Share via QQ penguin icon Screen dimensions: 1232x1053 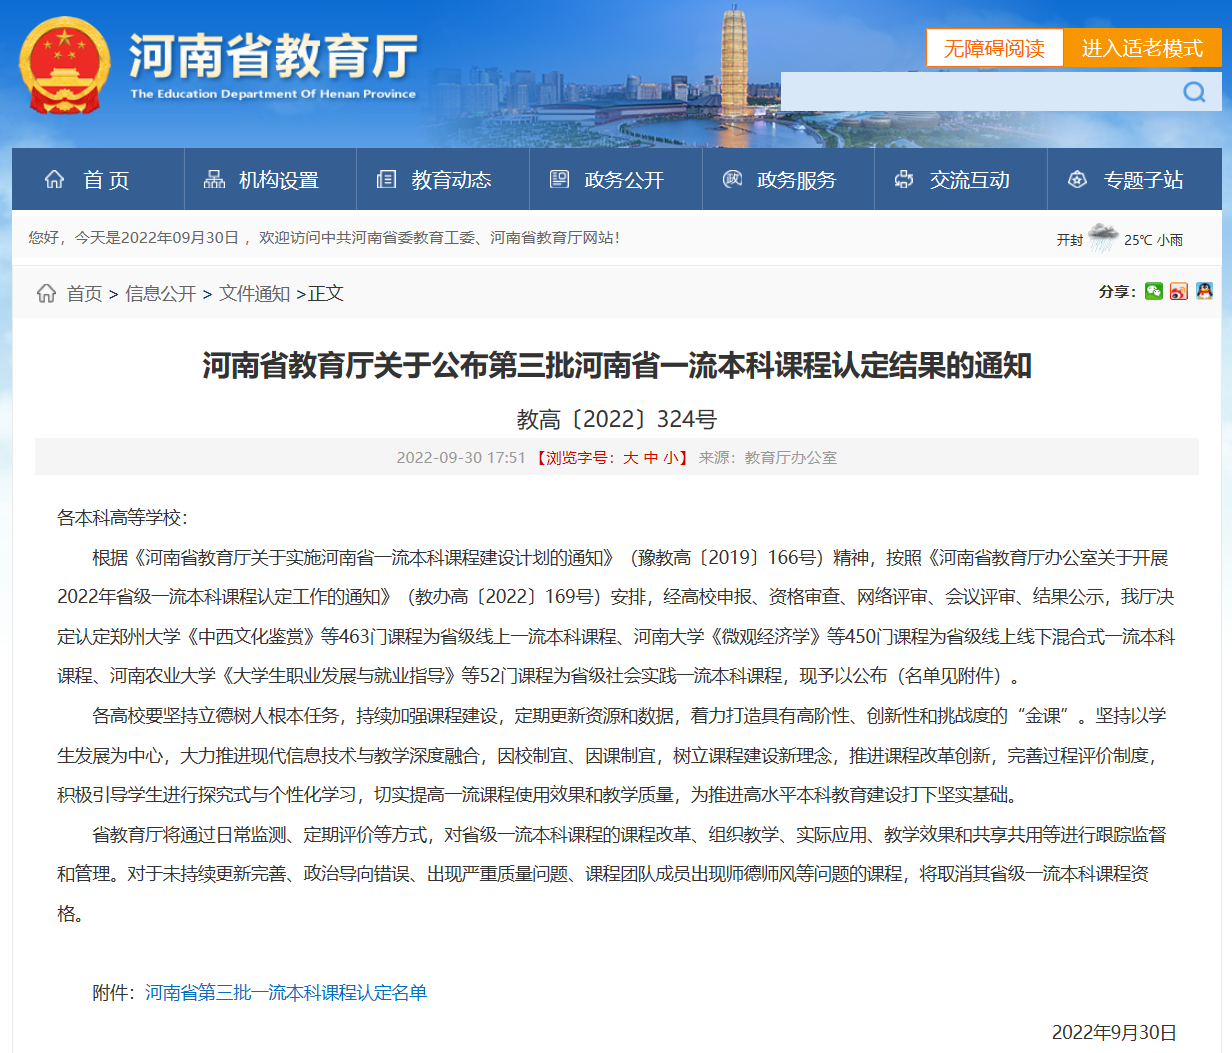(1204, 291)
